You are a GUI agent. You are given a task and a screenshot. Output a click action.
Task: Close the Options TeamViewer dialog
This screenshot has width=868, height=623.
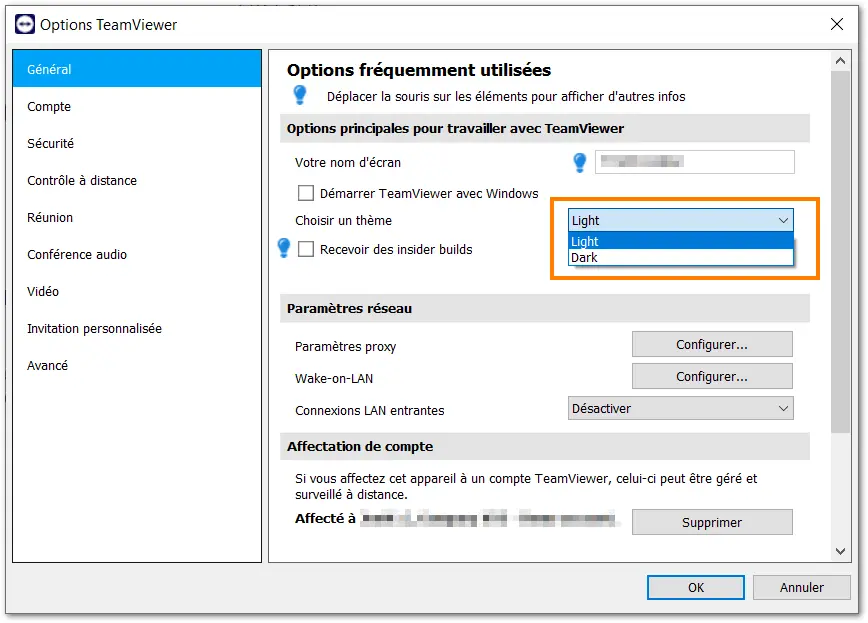[836, 24]
